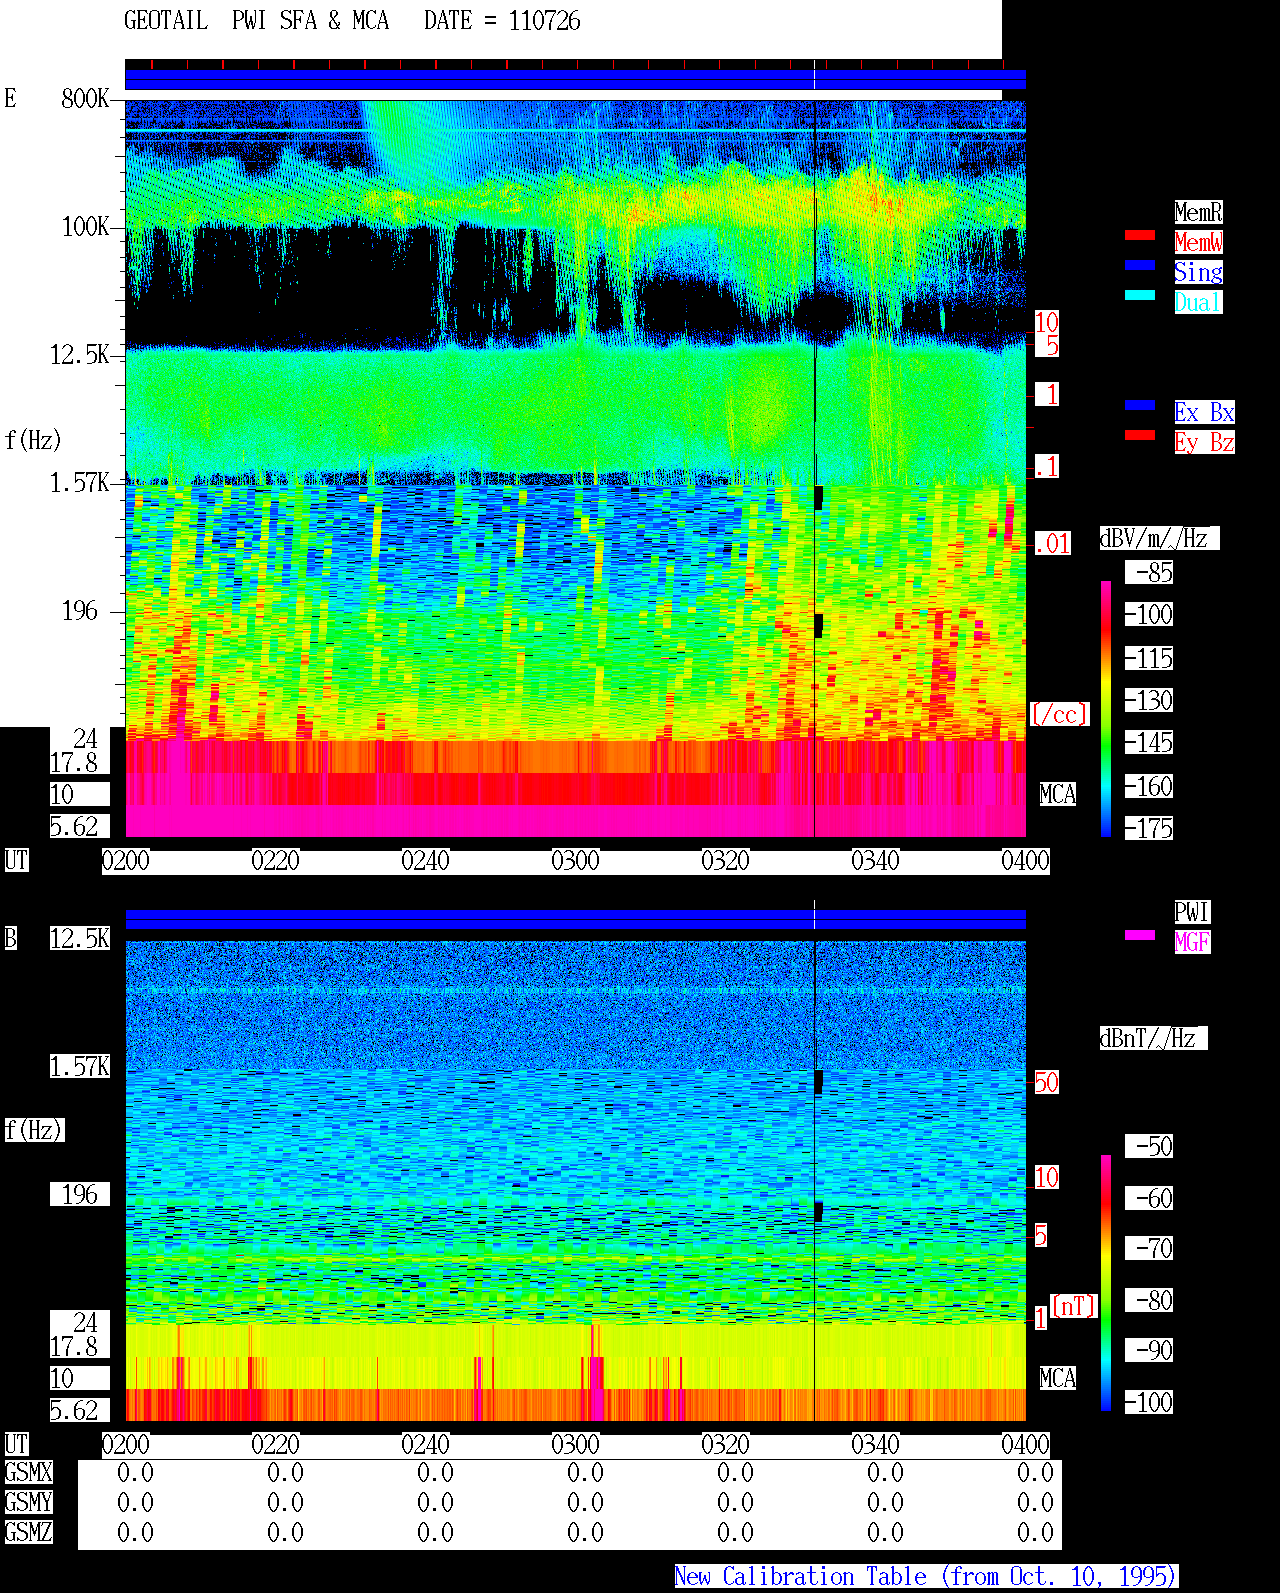Click the blue mode bar above the B panel
The height and width of the screenshot is (1593, 1280).
pos(575,920)
